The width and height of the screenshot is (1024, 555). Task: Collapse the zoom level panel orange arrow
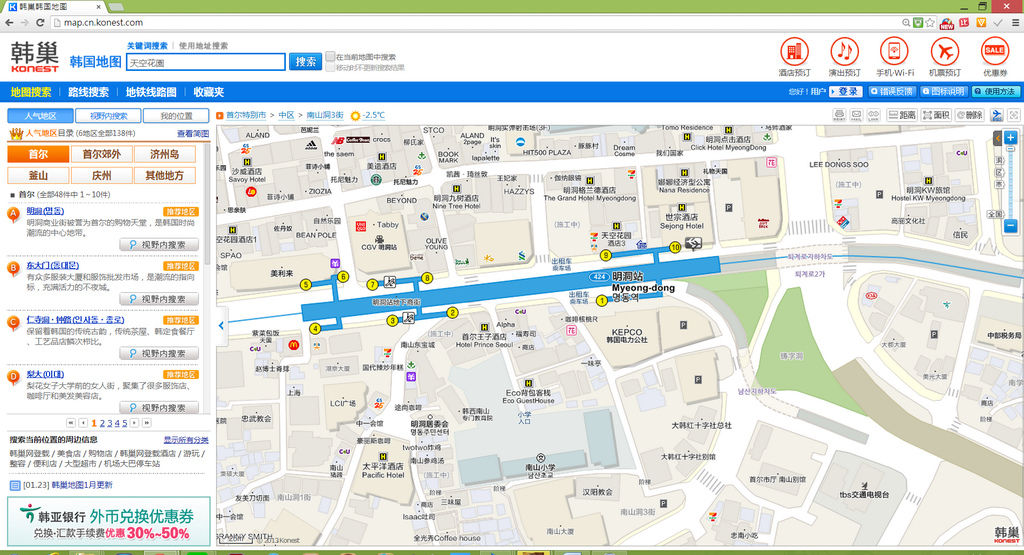pos(997,138)
